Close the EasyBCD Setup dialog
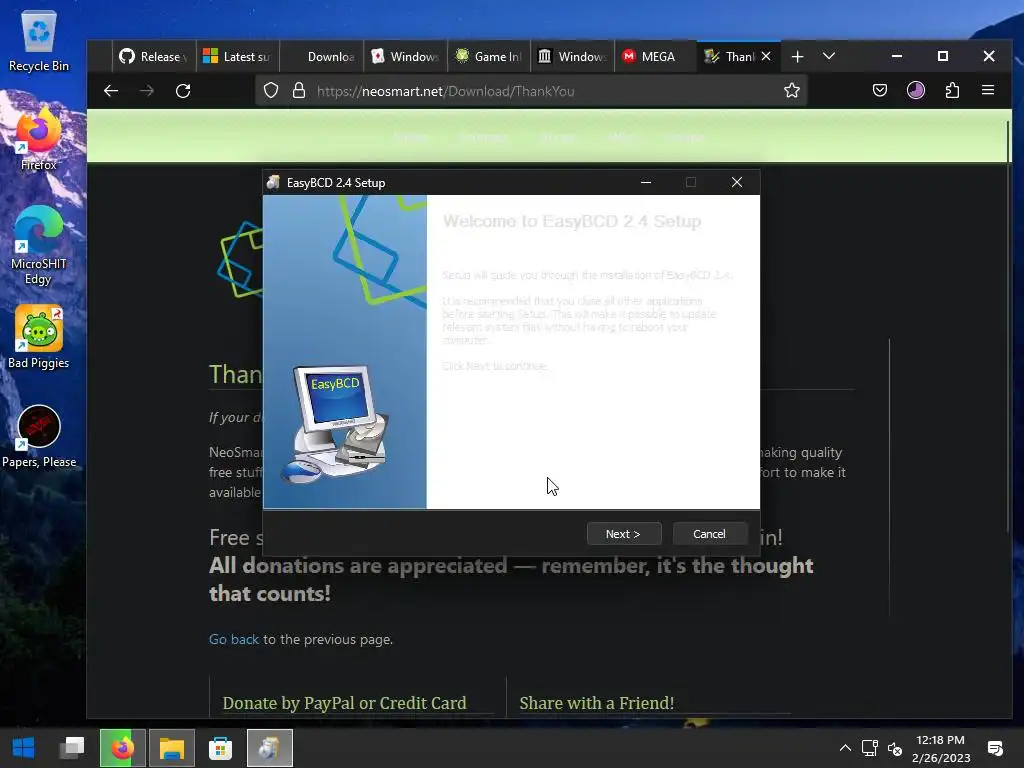 [737, 182]
